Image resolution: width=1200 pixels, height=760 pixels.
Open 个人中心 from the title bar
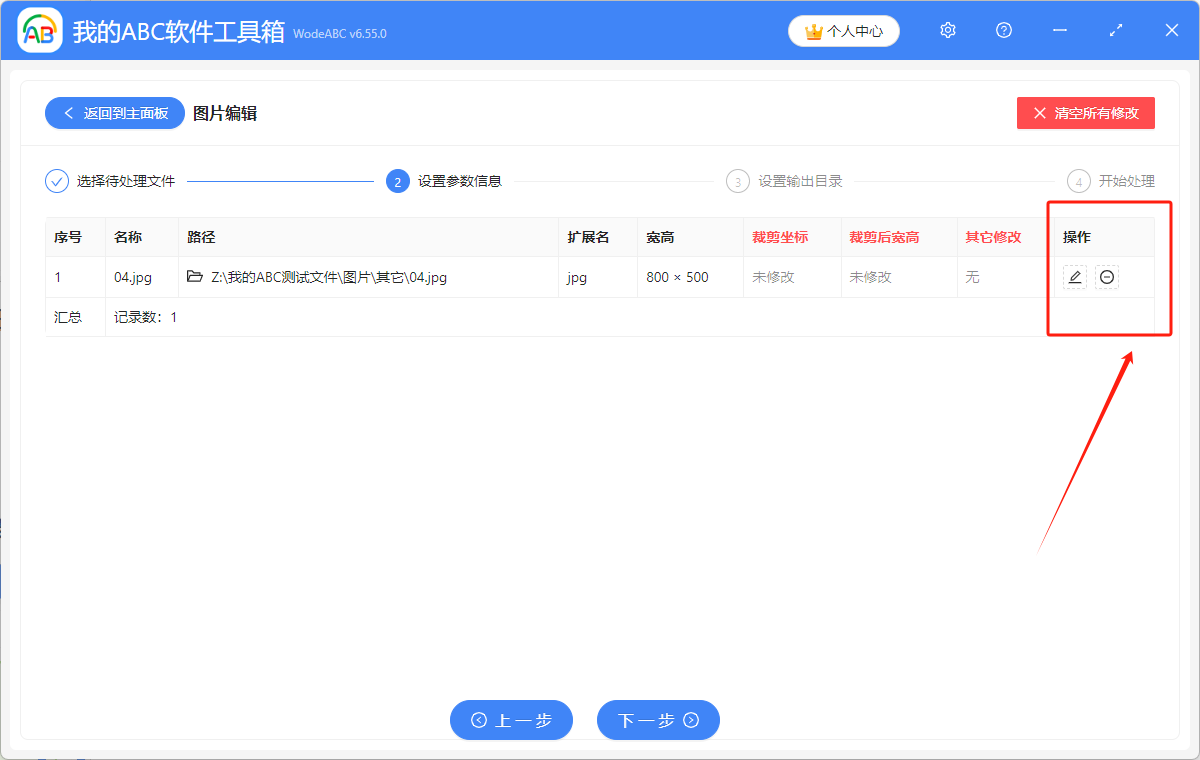point(843,31)
